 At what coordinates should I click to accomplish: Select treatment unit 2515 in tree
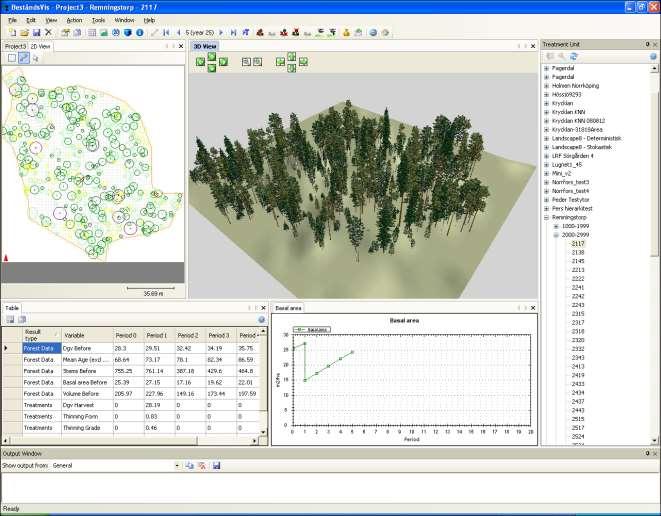pyautogui.click(x=578, y=419)
